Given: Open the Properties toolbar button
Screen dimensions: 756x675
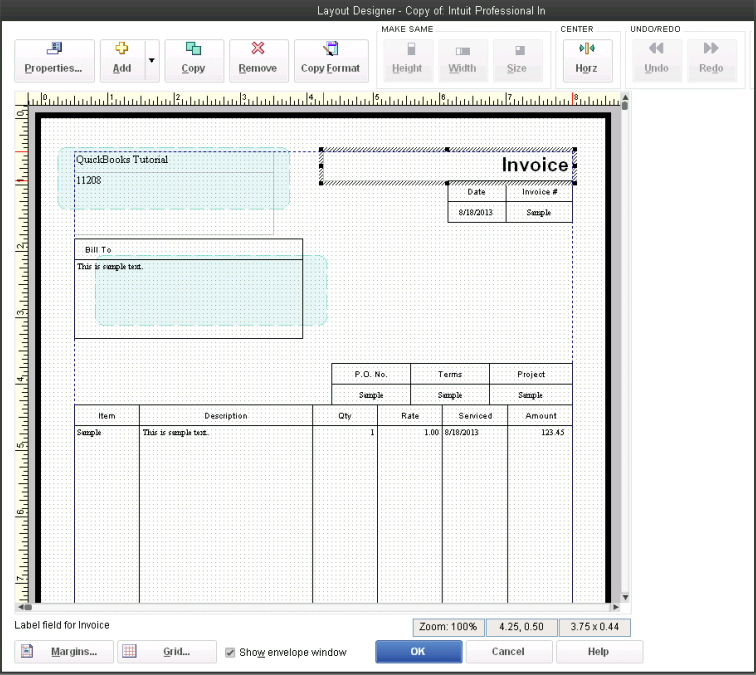Looking at the screenshot, I should (x=54, y=61).
